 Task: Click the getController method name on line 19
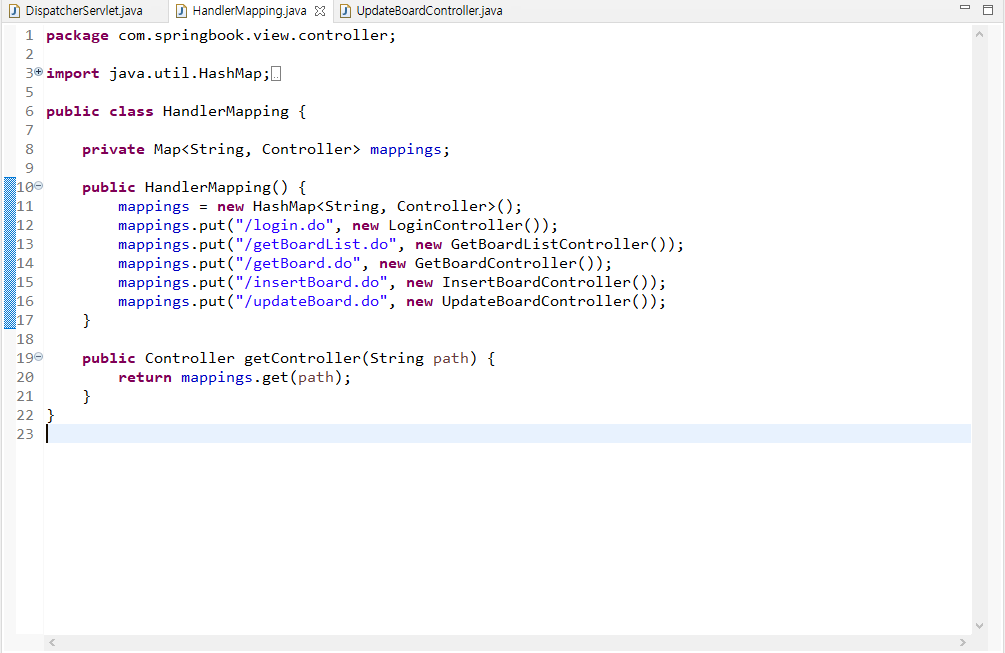[302, 359]
